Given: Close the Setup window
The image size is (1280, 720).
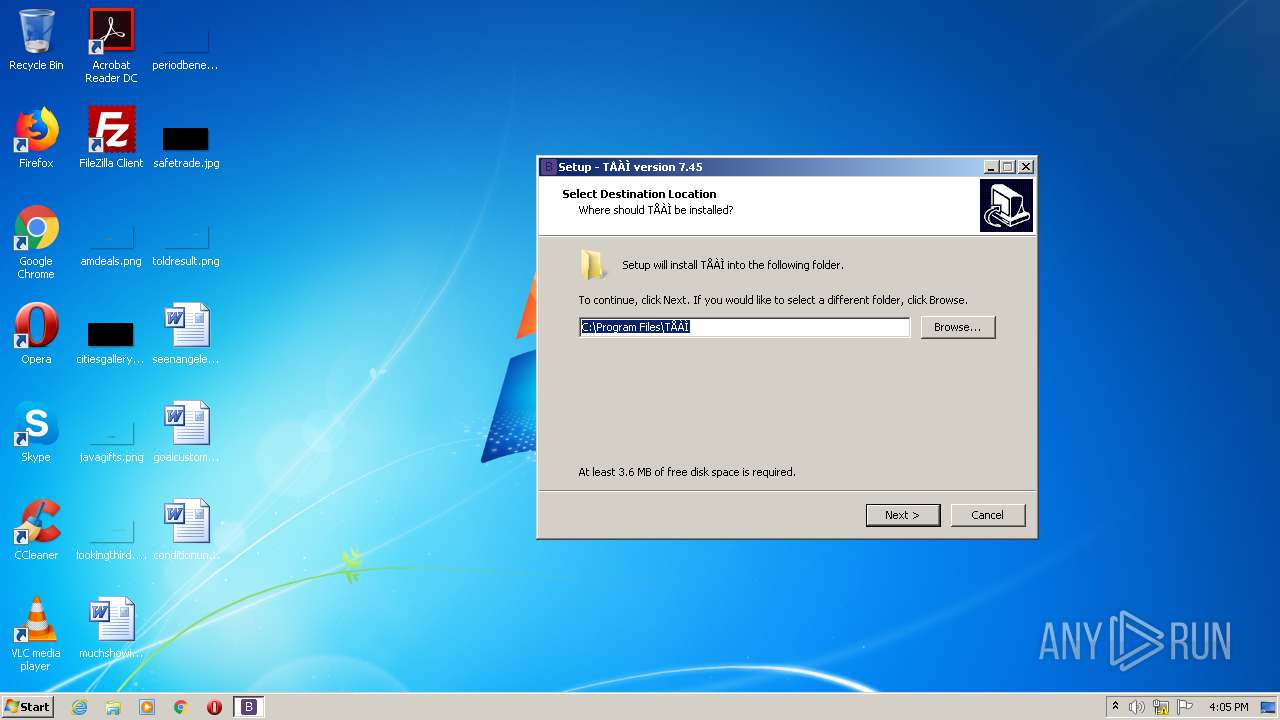Looking at the screenshot, I should [x=1025, y=167].
